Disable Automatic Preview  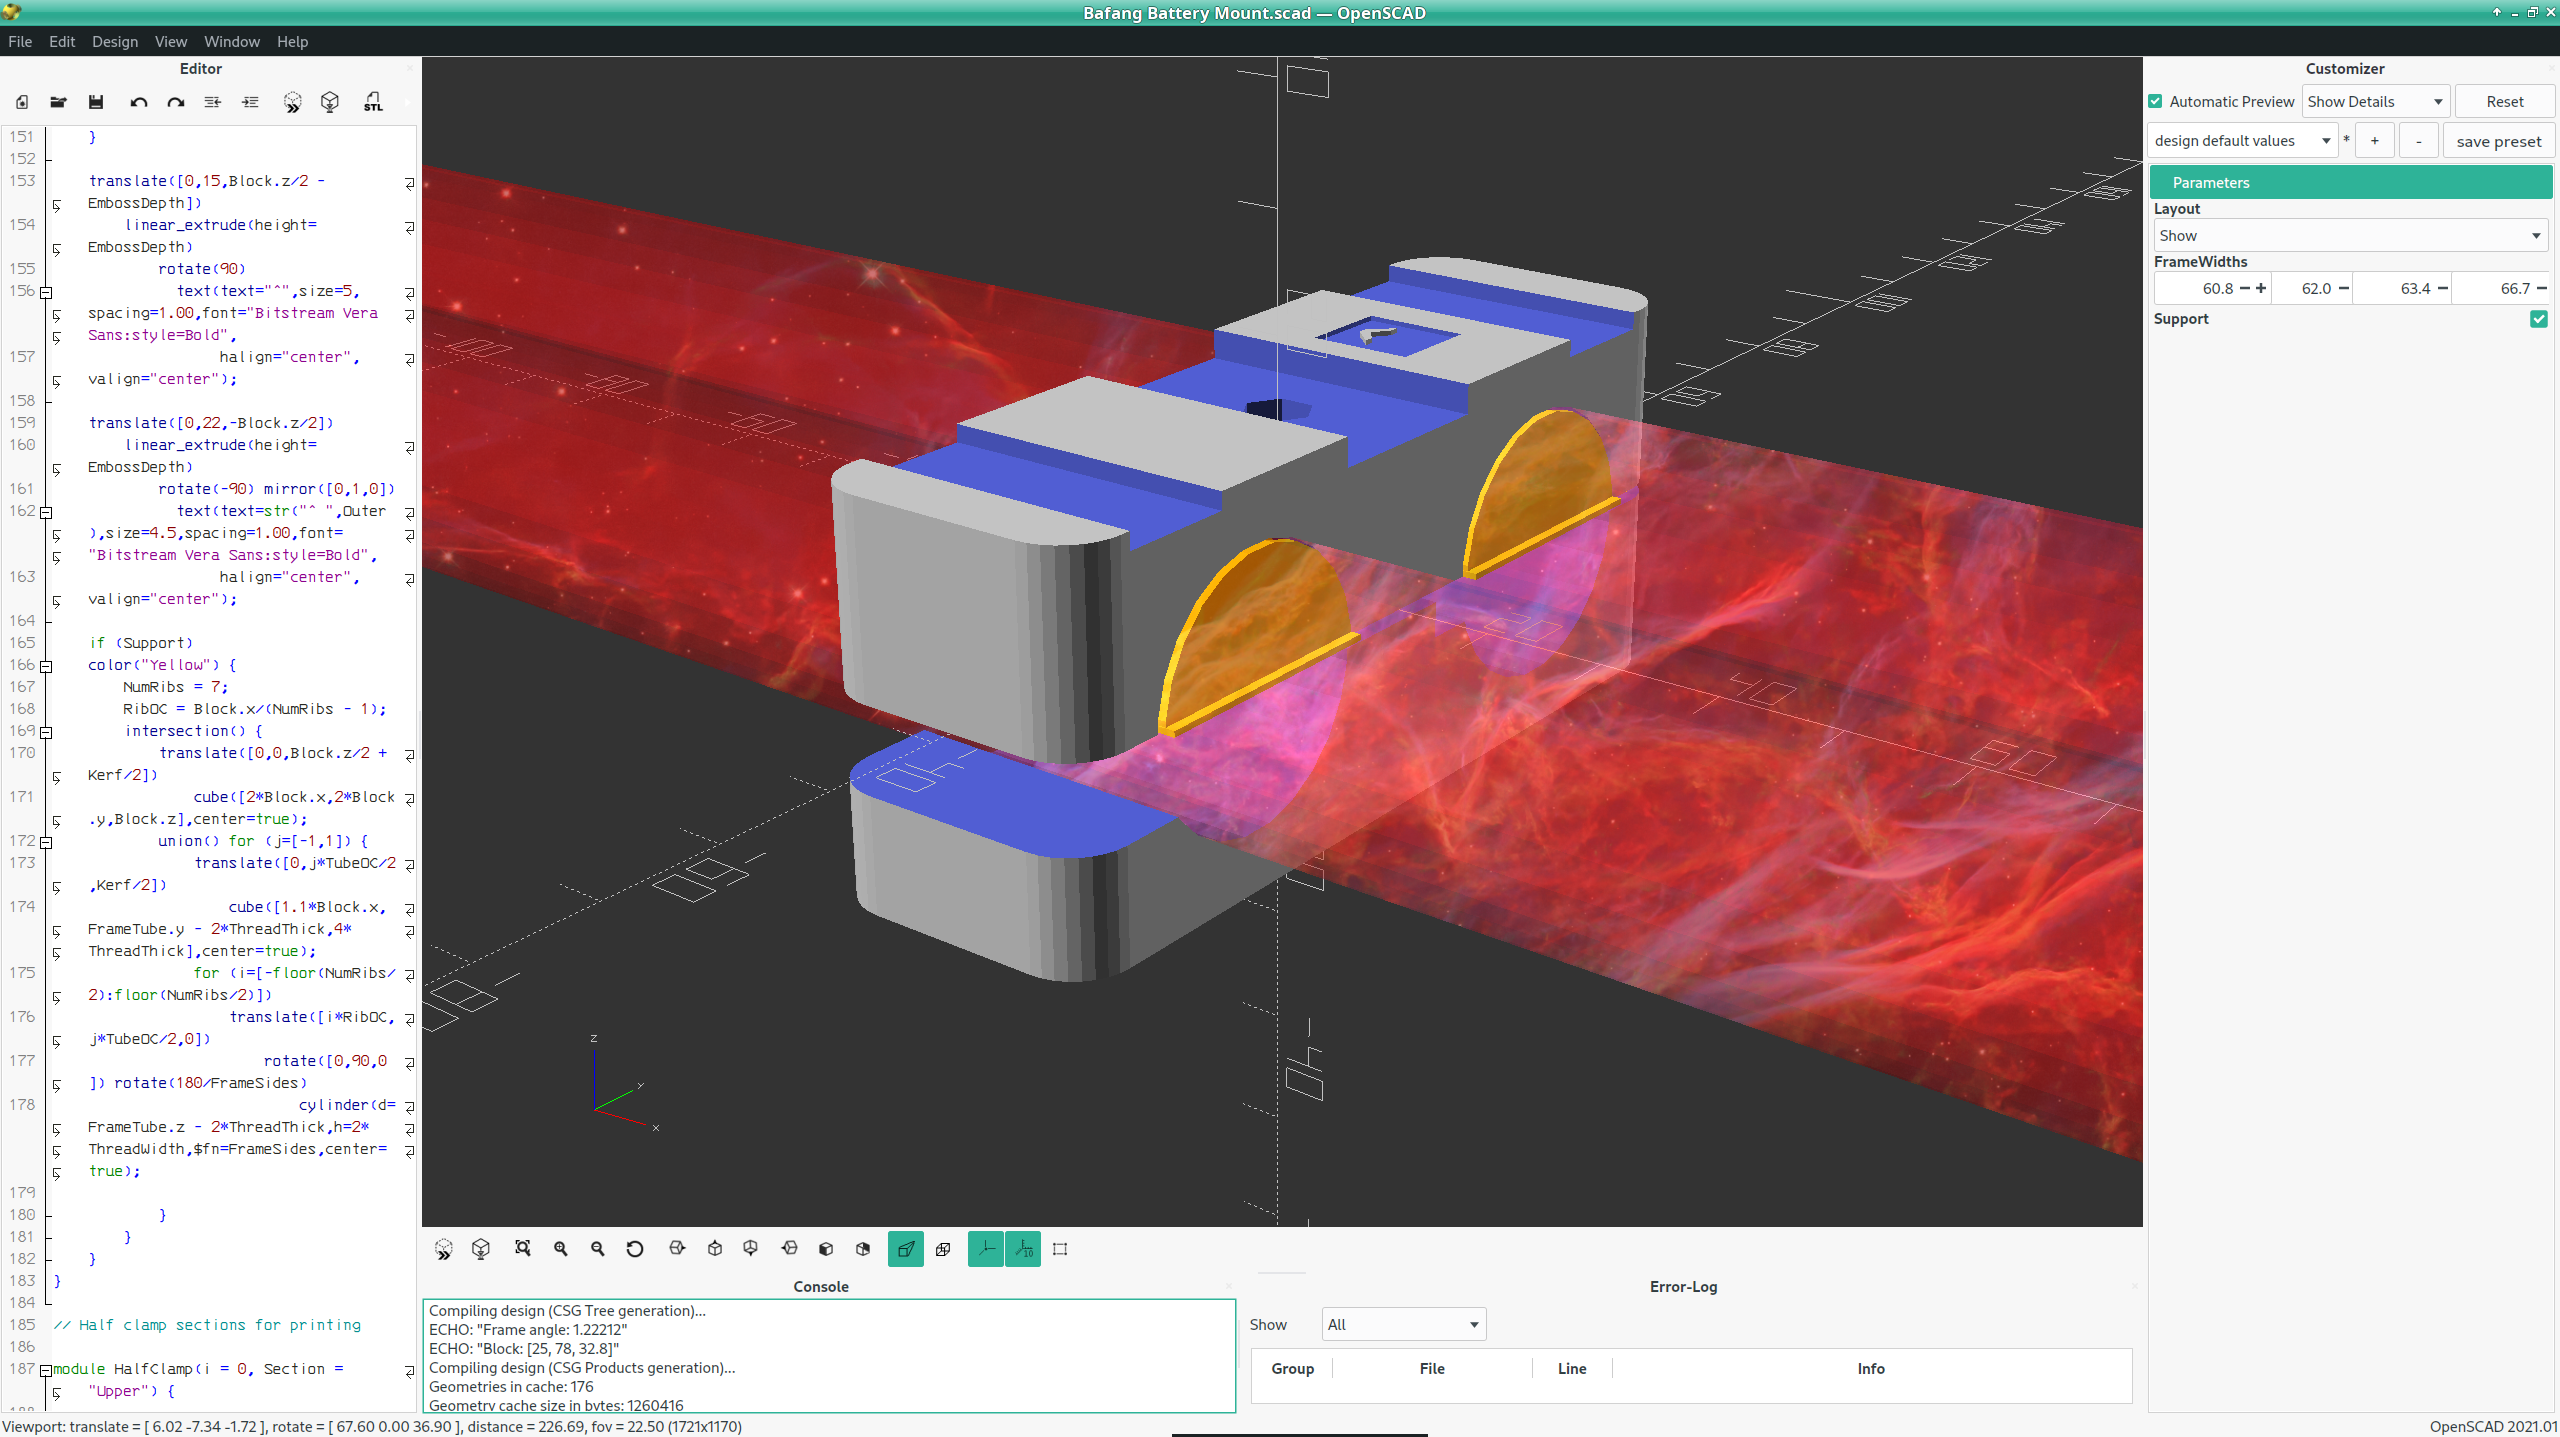[x=2157, y=101]
